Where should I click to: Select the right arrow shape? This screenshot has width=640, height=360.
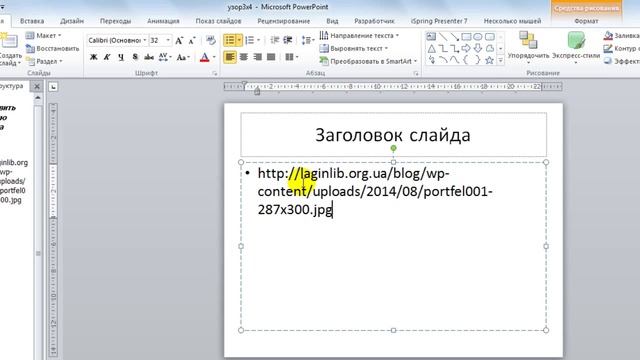tap(466, 49)
